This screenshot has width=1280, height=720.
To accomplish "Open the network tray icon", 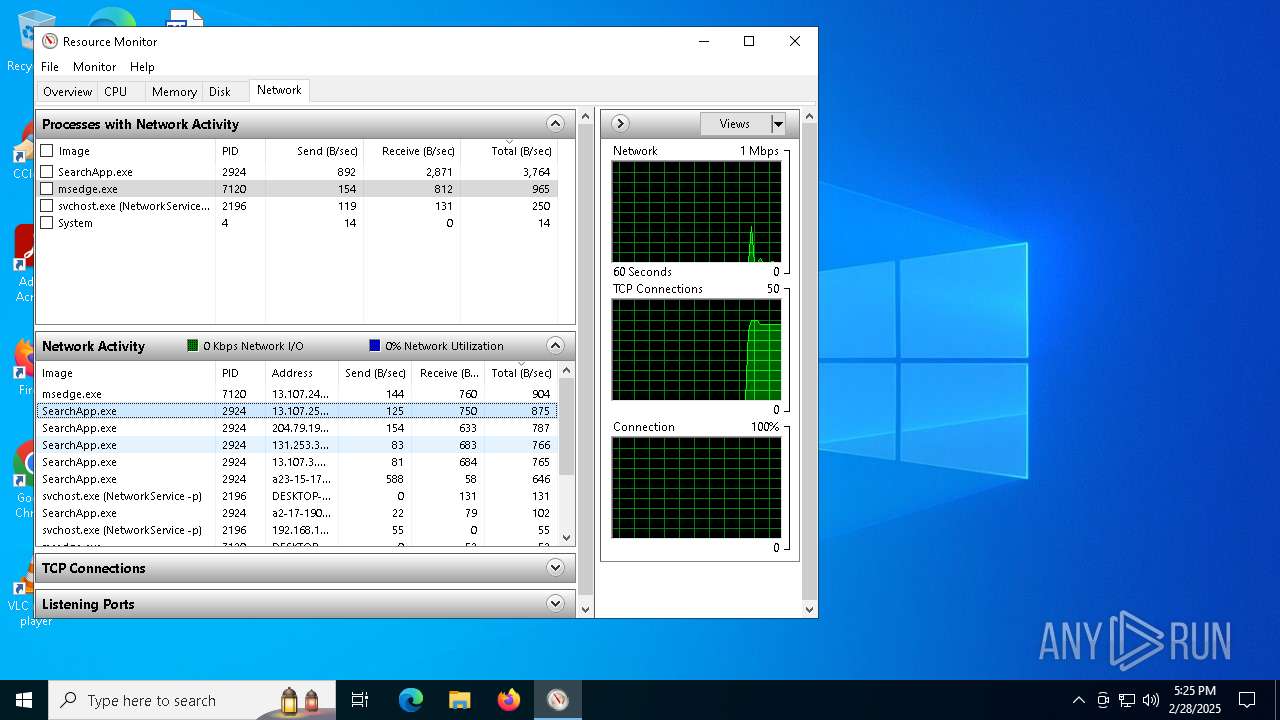I will coord(1127,700).
